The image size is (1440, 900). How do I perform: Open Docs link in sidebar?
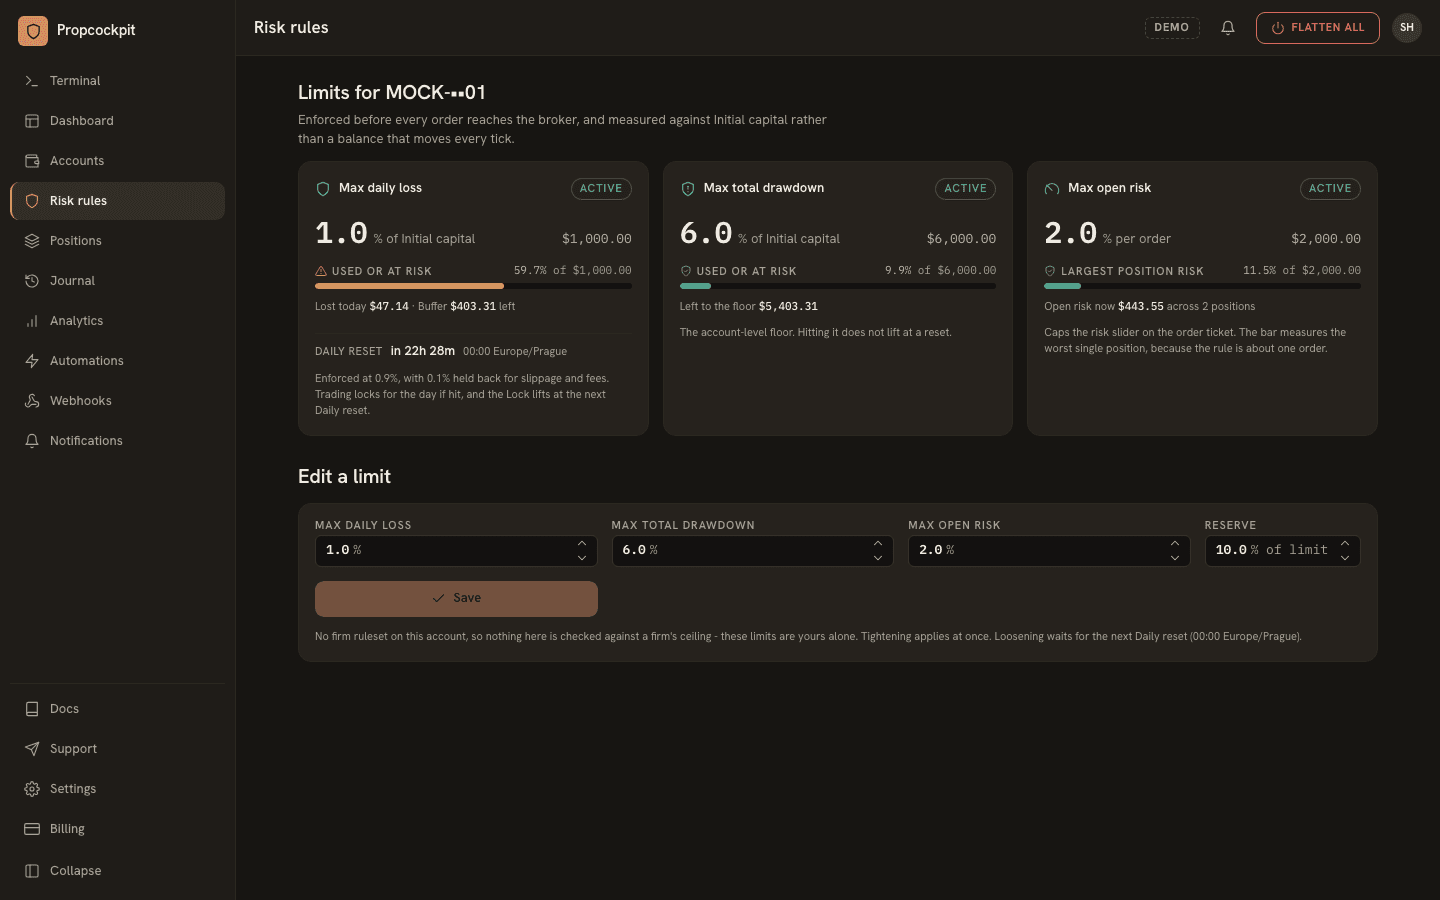click(x=117, y=709)
